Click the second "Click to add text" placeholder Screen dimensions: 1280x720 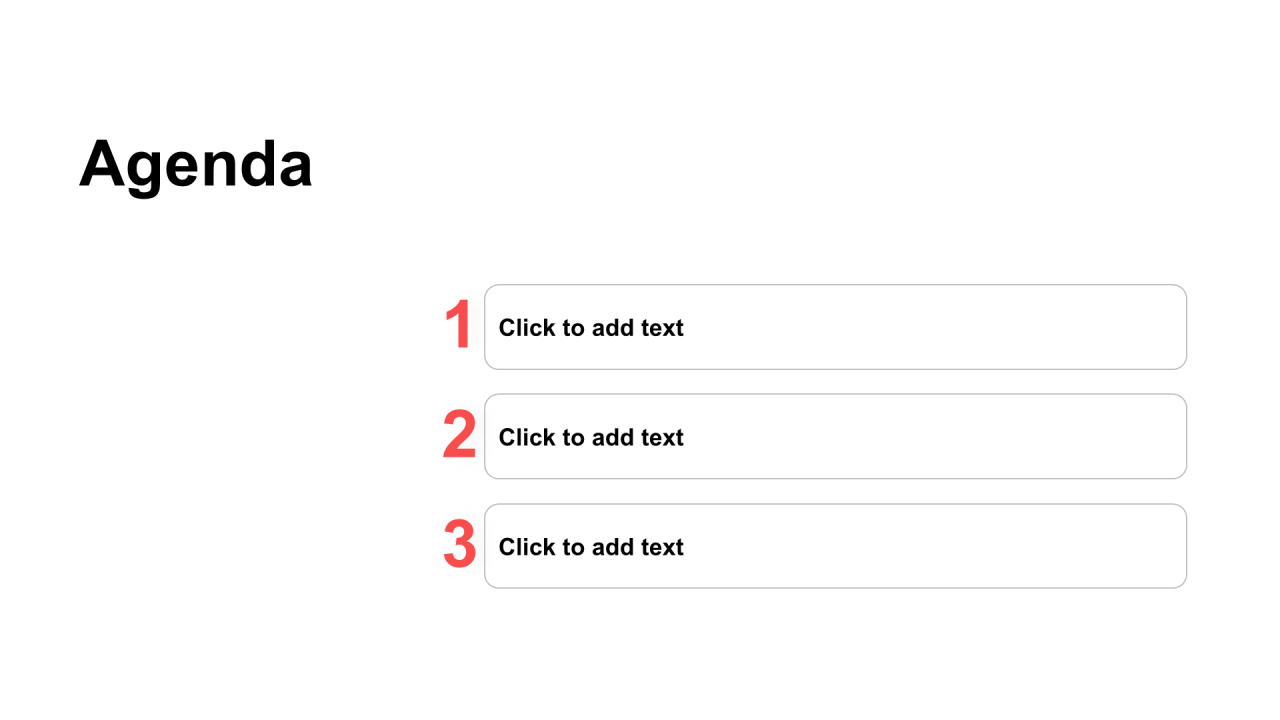point(591,437)
